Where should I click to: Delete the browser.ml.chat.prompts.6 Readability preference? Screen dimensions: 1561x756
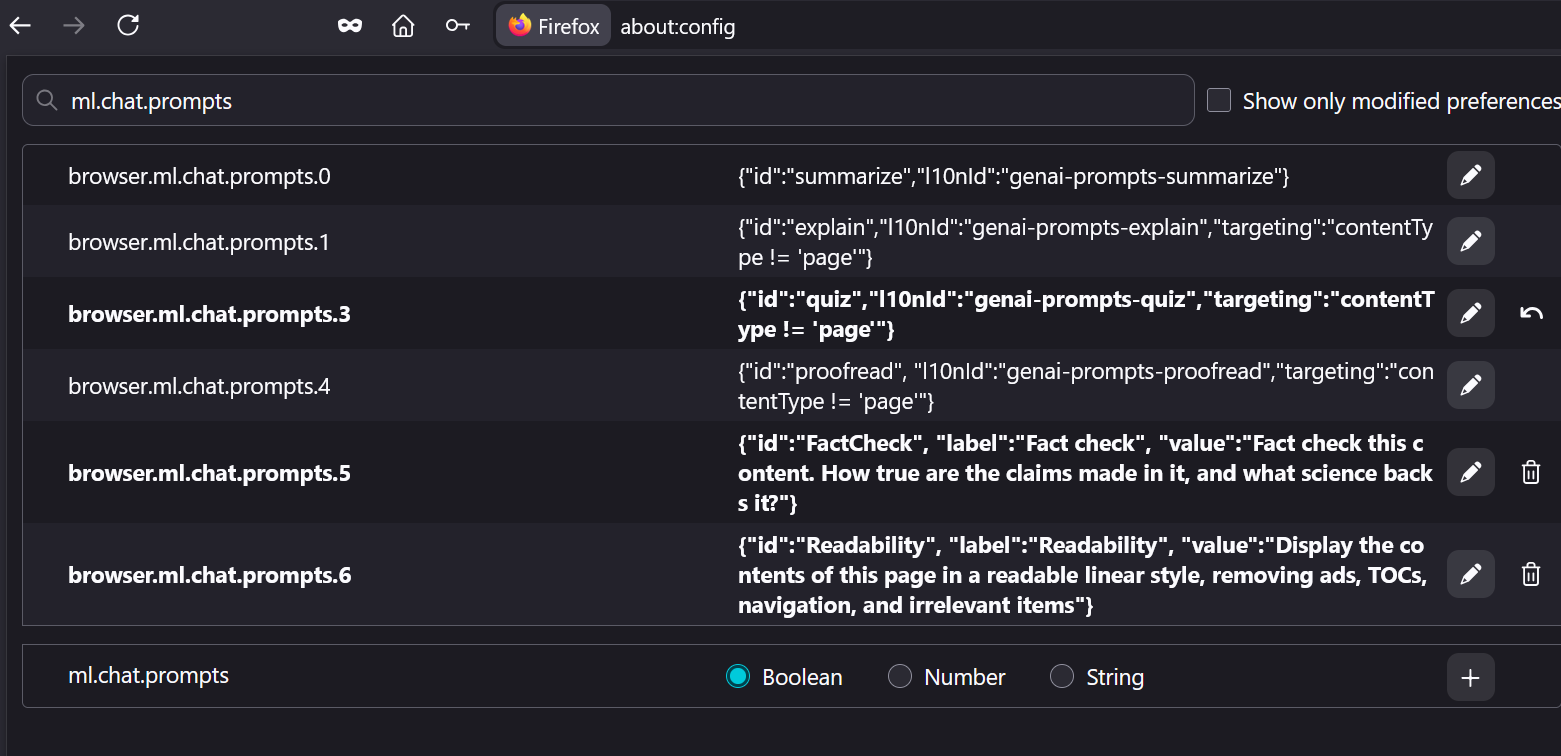pos(1531,574)
